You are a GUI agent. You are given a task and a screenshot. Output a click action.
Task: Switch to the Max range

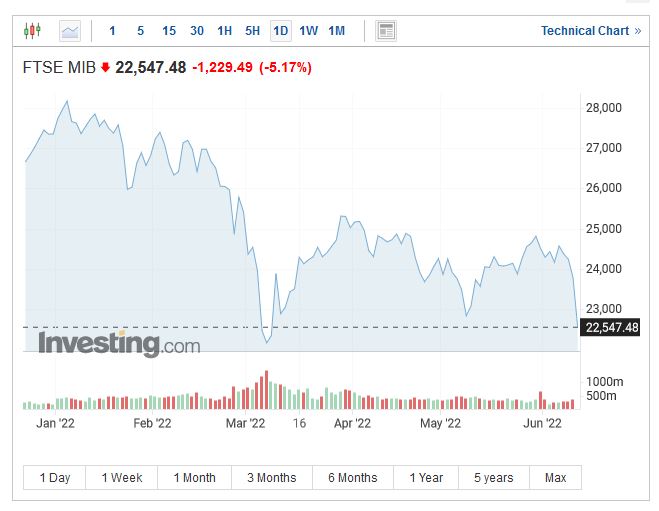555,478
